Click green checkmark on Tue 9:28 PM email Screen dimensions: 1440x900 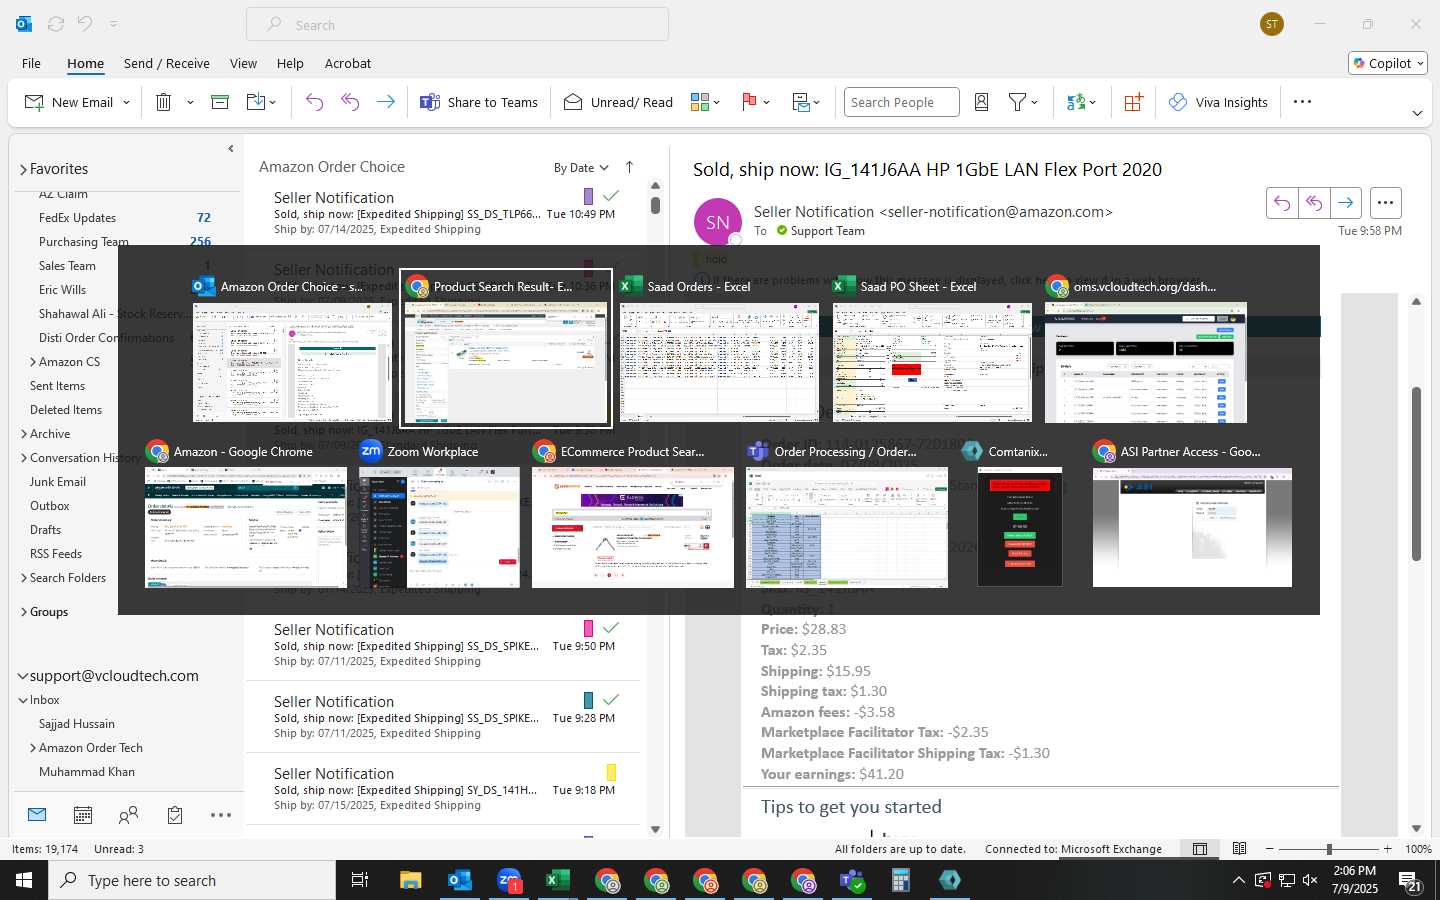pyautogui.click(x=611, y=700)
